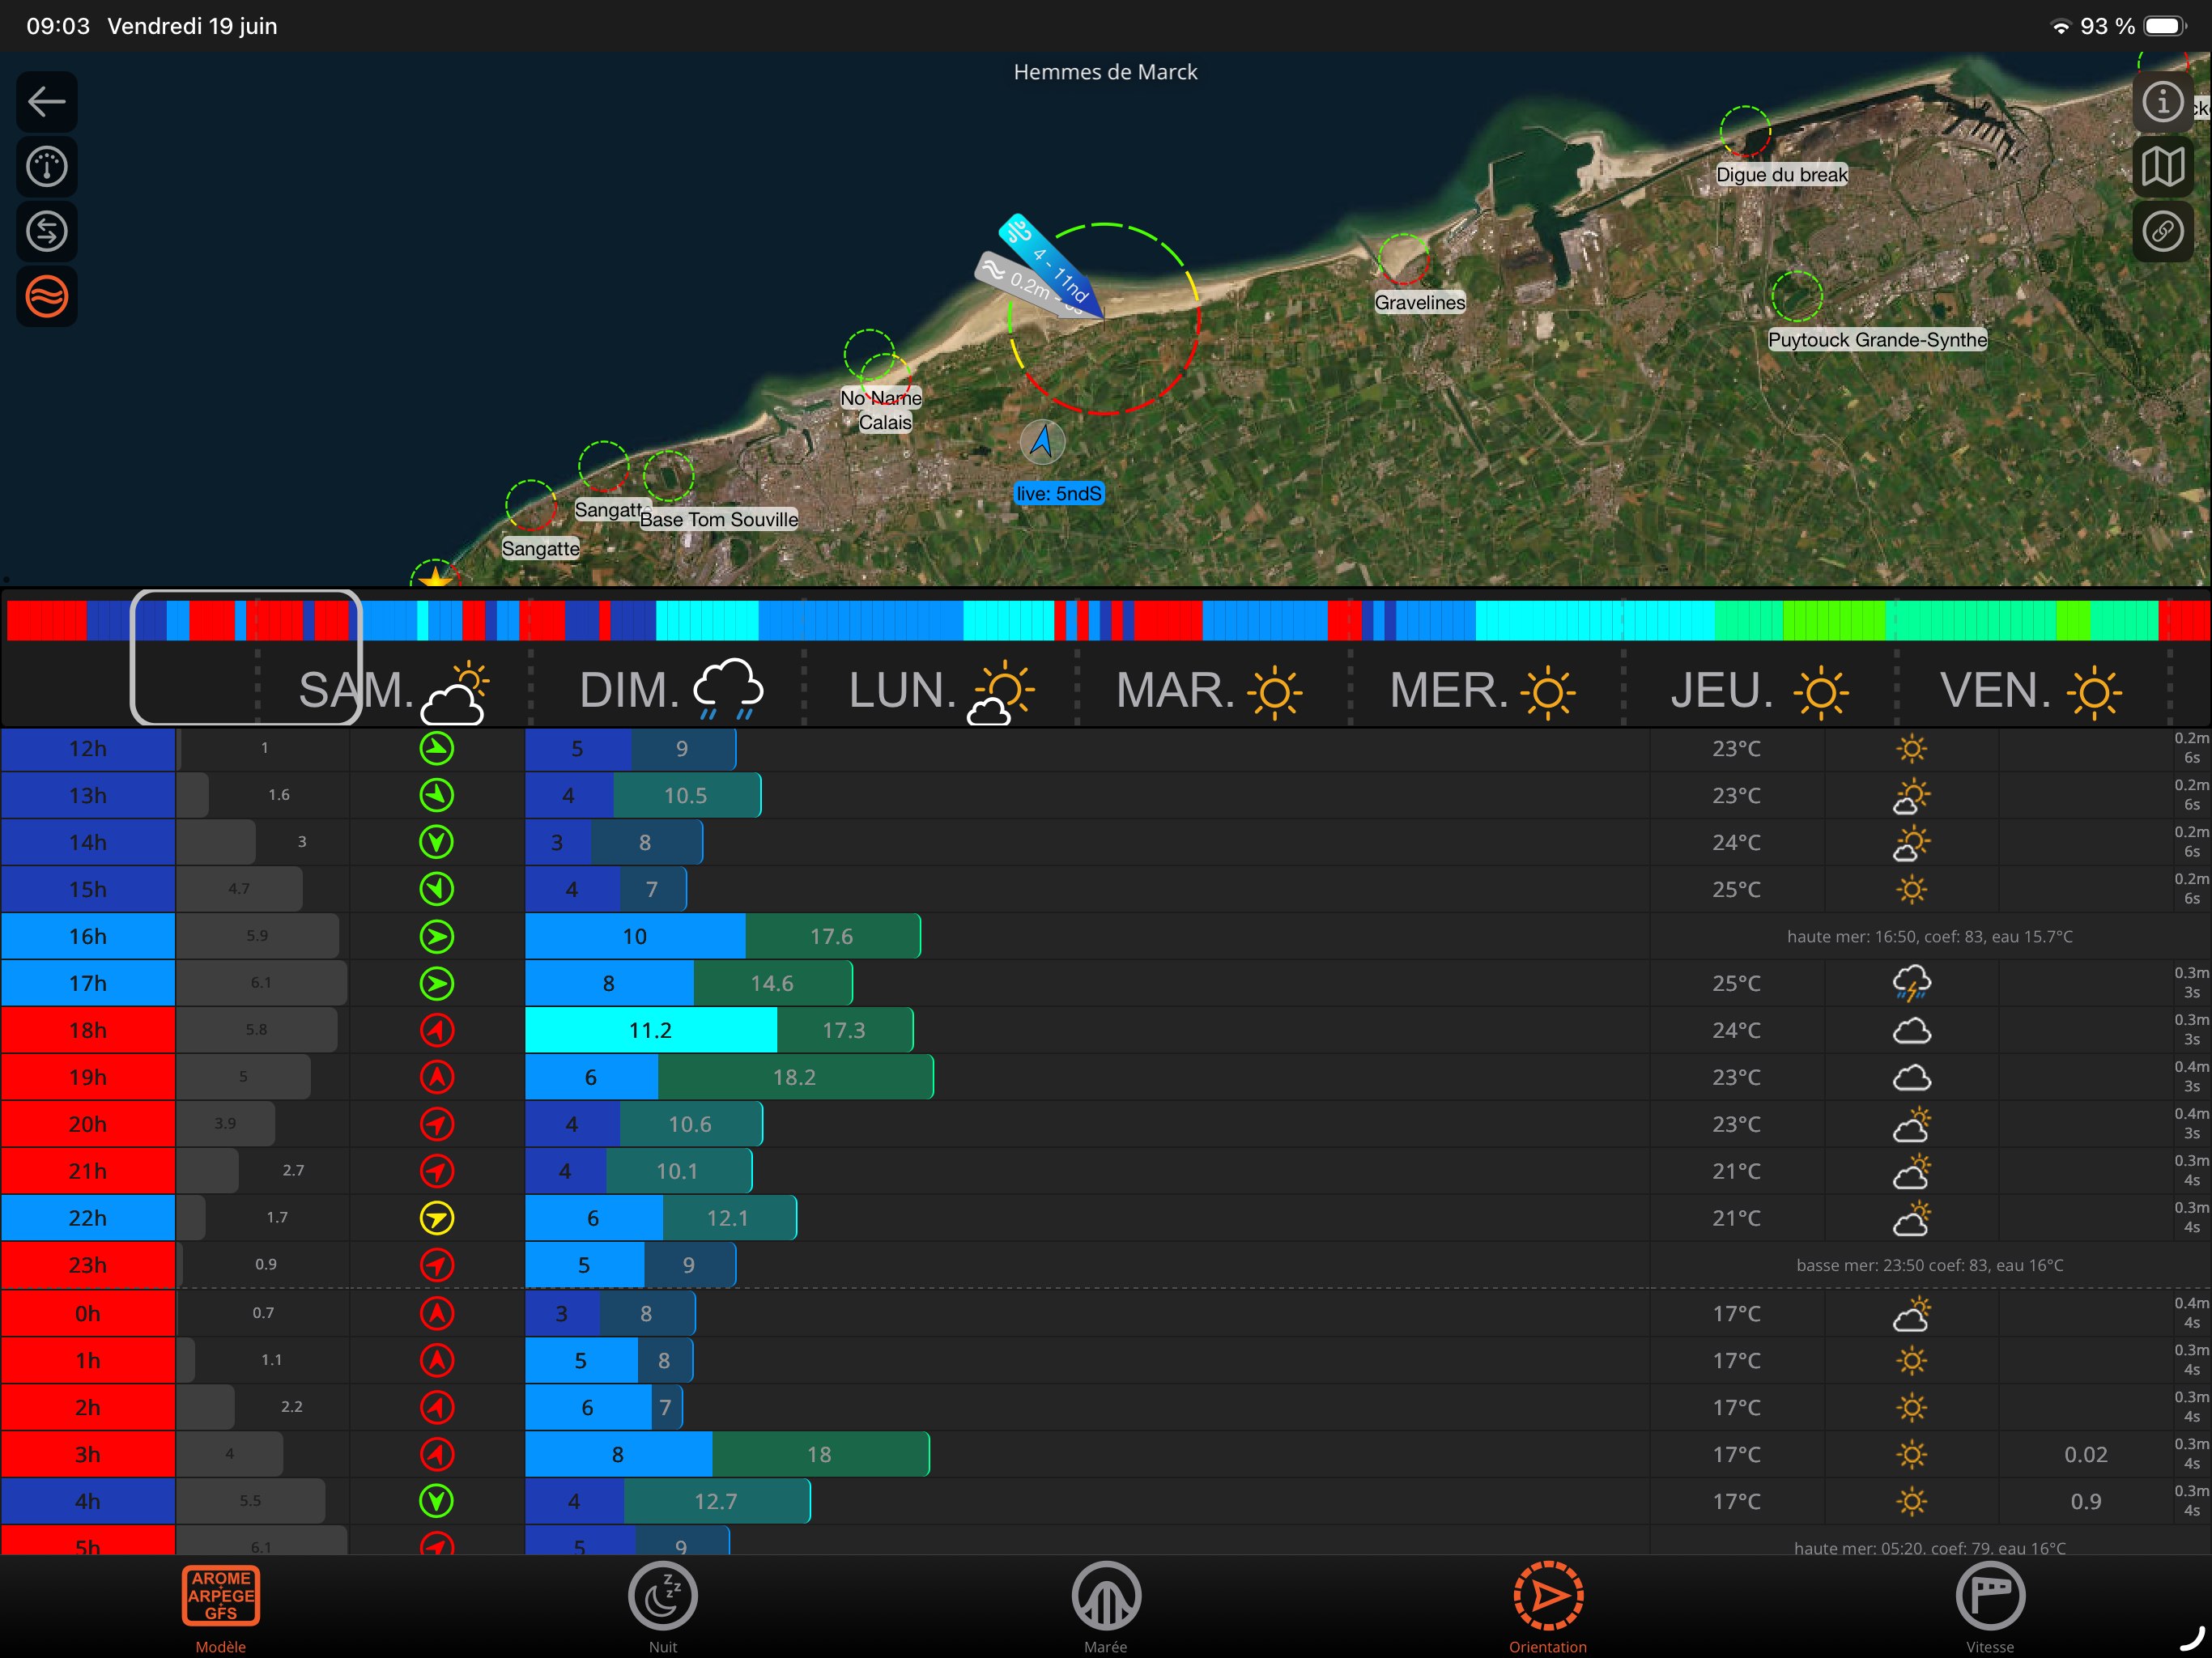Screen dimensions: 2212x1658
Task: Open the folded map icon
Action: (2162, 166)
